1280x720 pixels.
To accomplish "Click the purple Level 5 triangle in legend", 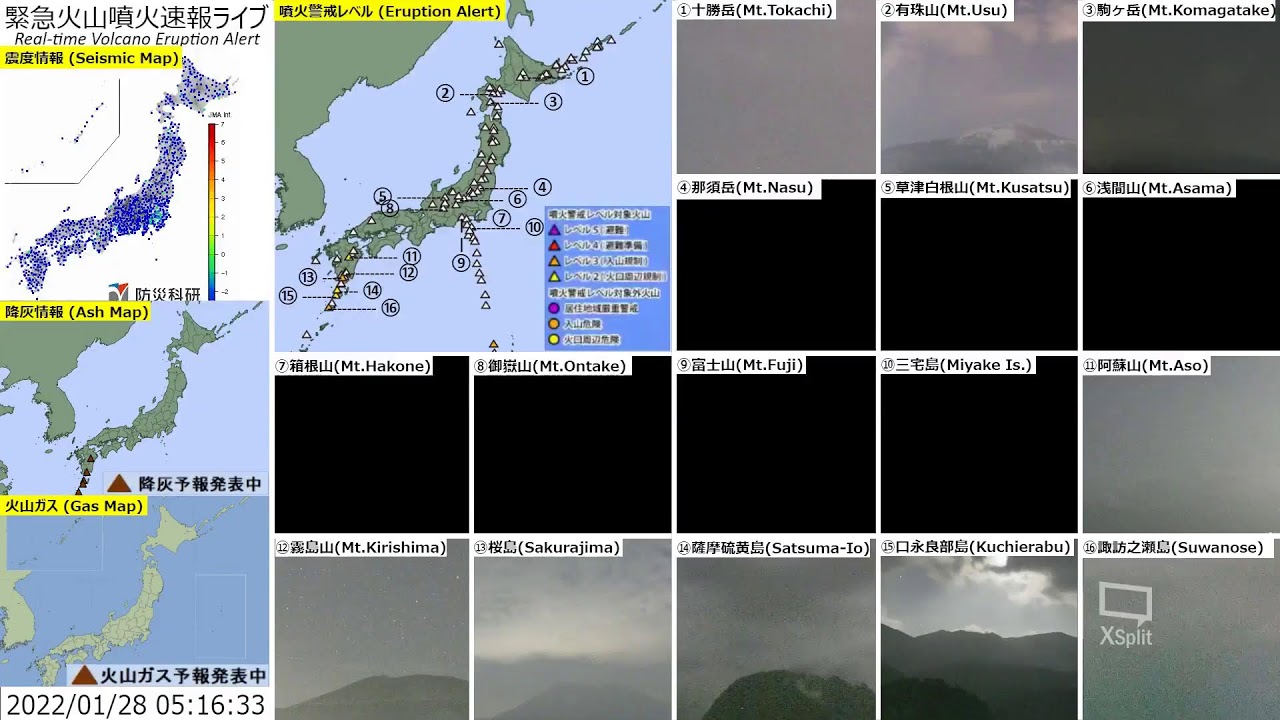I will pos(553,230).
